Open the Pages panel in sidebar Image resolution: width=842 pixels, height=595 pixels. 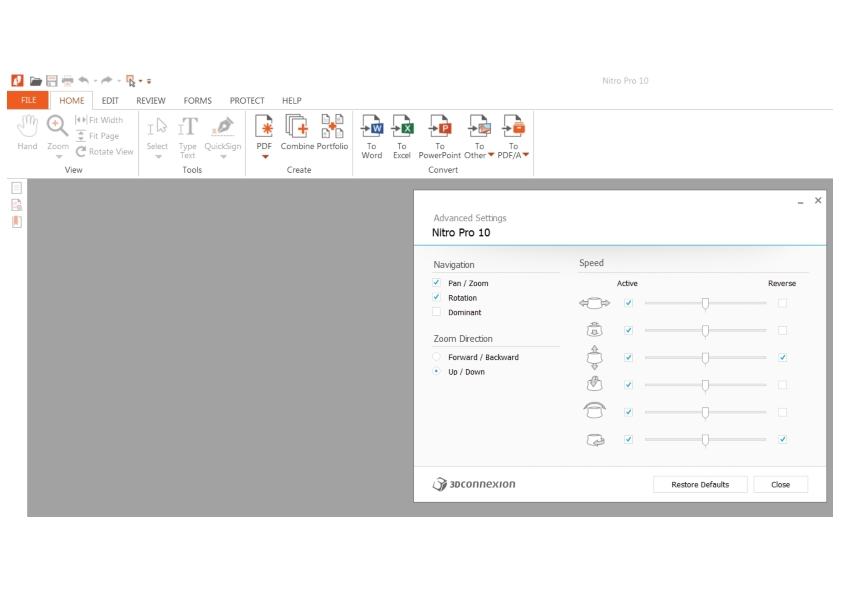[17, 187]
